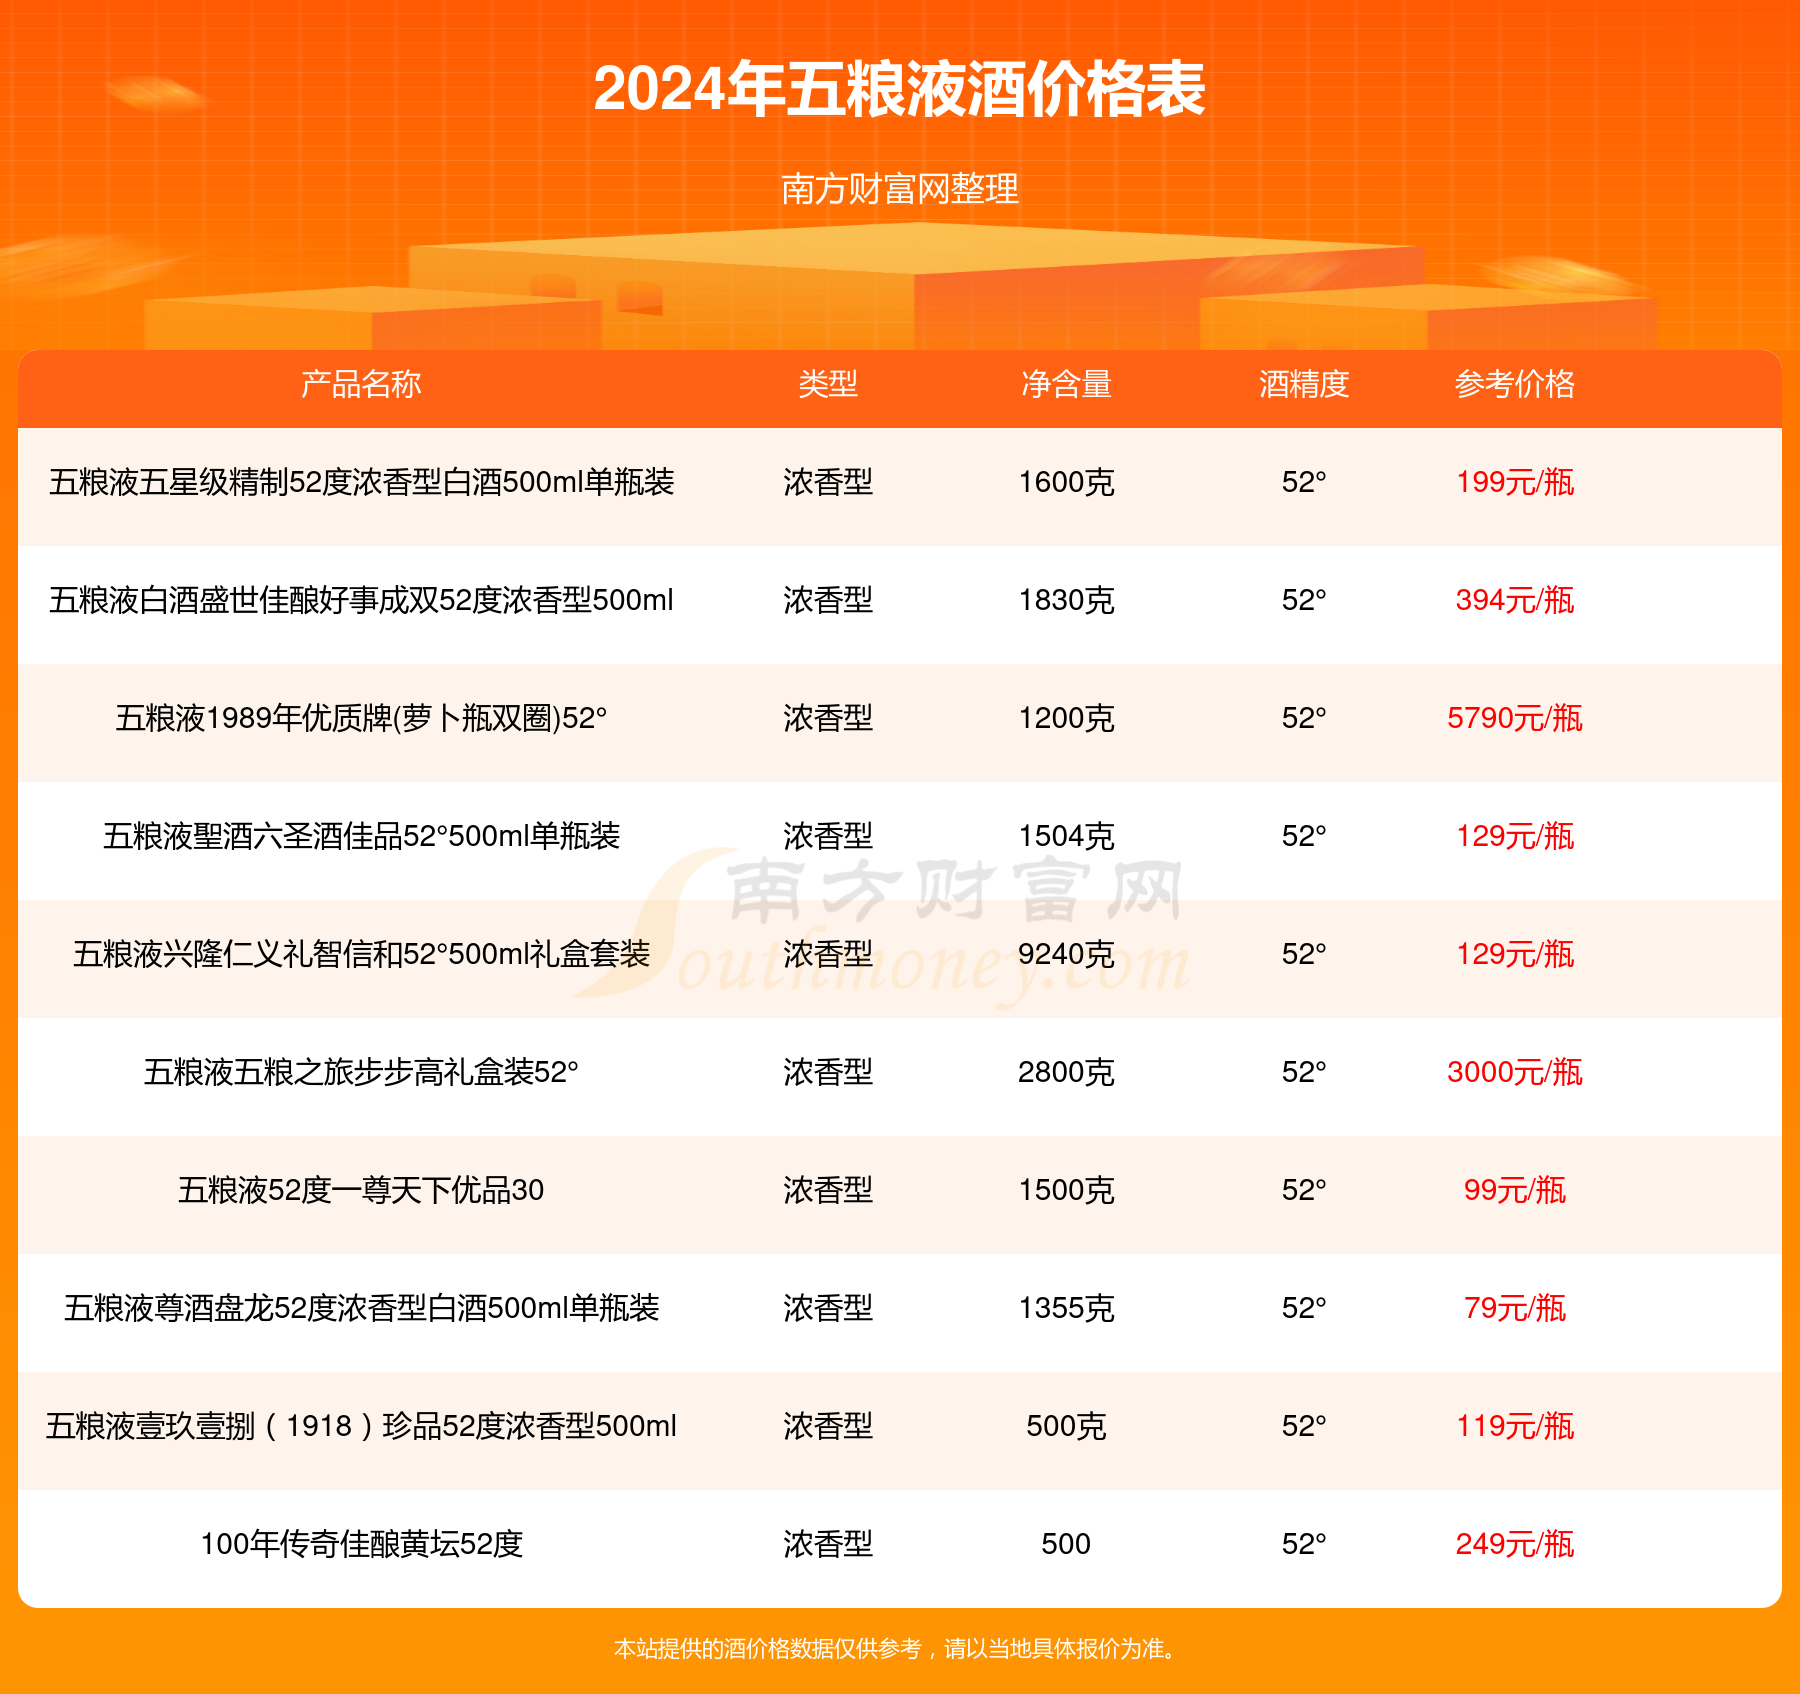The image size is (1800, 1694).
Task: Click 52° in the 壹玖壹捌 row
Action: coord(1304,1426)
